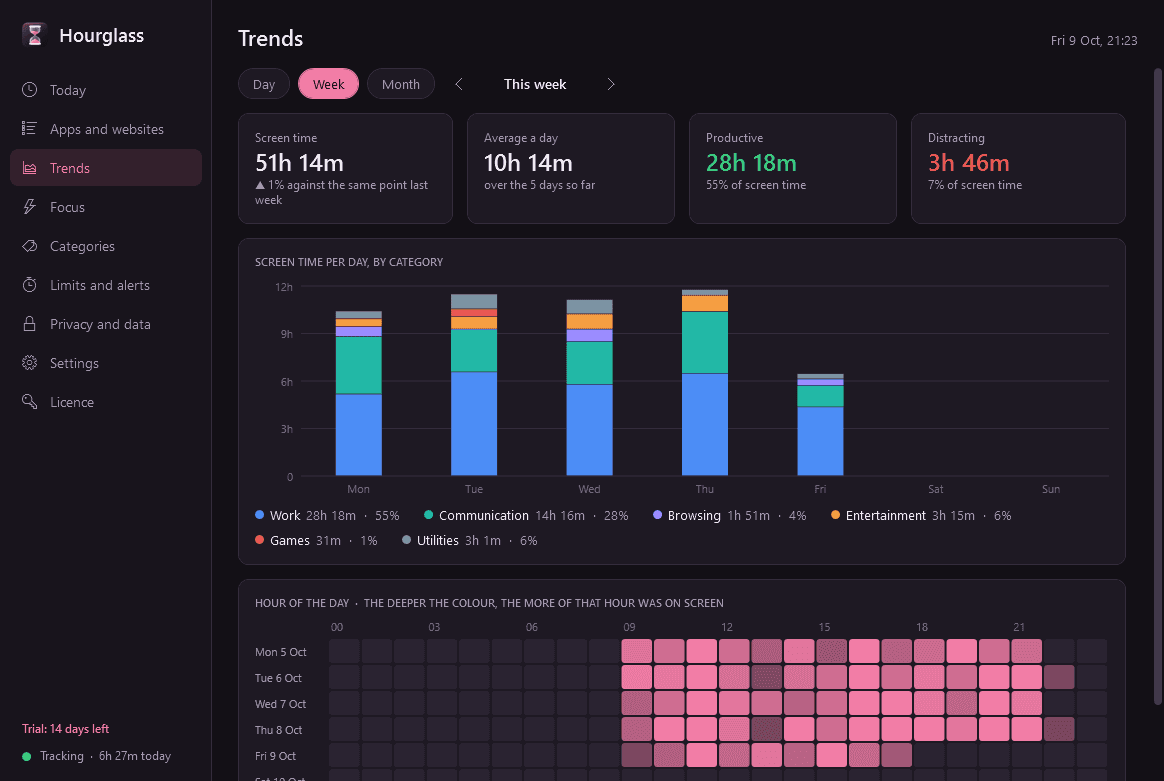
Task: Open Apps and websites page
Action: coord(106,129)
